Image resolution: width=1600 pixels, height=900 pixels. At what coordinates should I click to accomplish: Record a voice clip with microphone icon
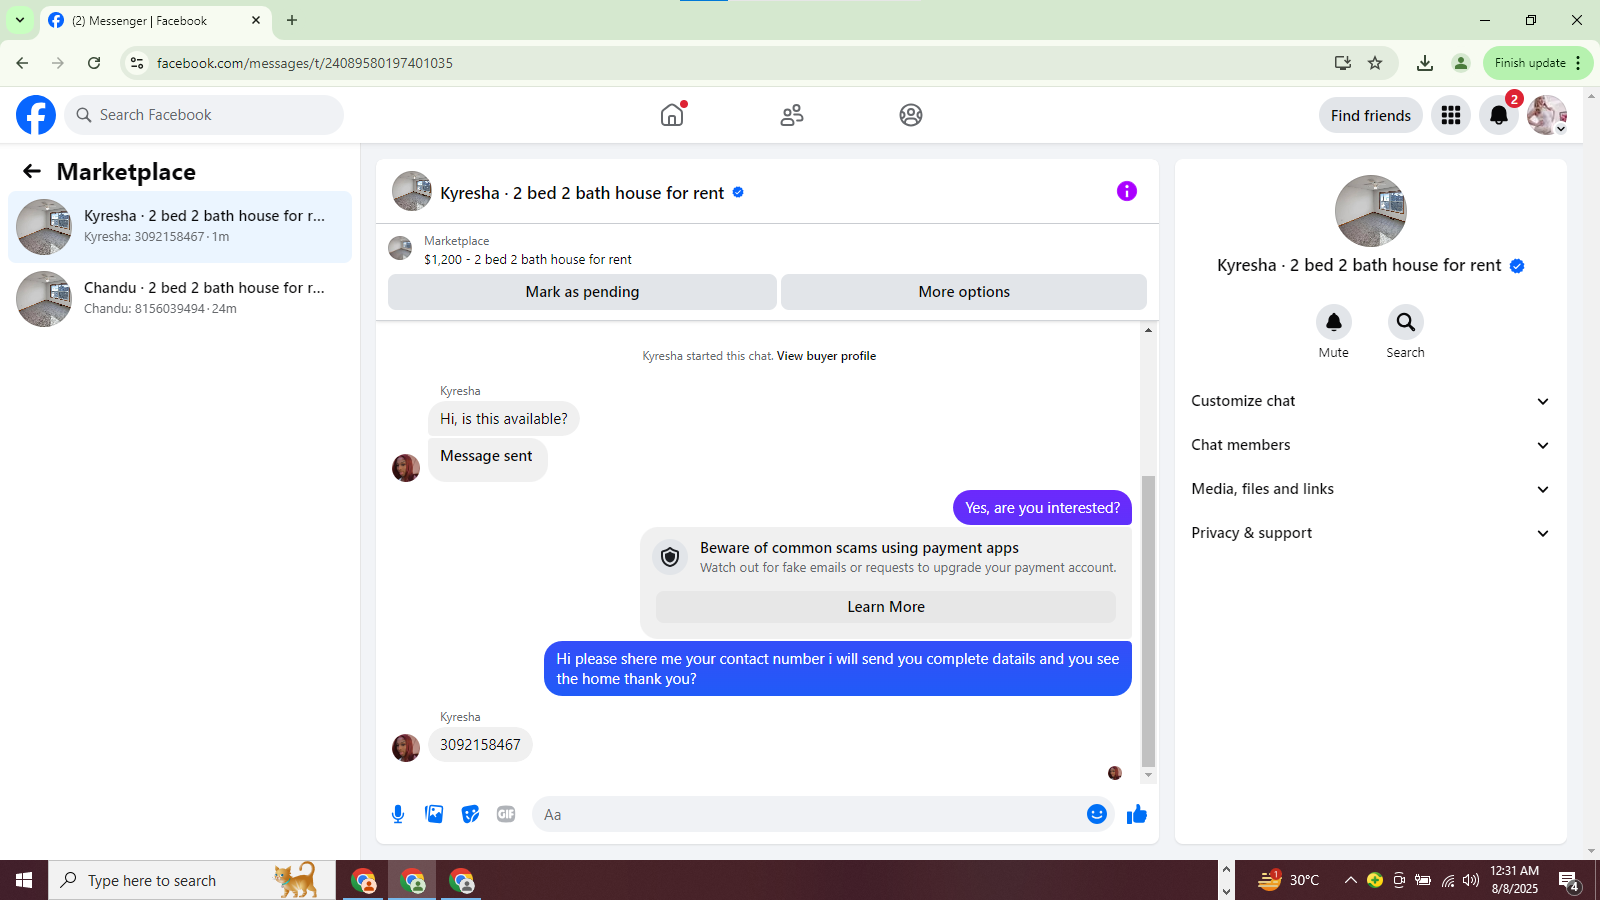[x=398, y=814]
